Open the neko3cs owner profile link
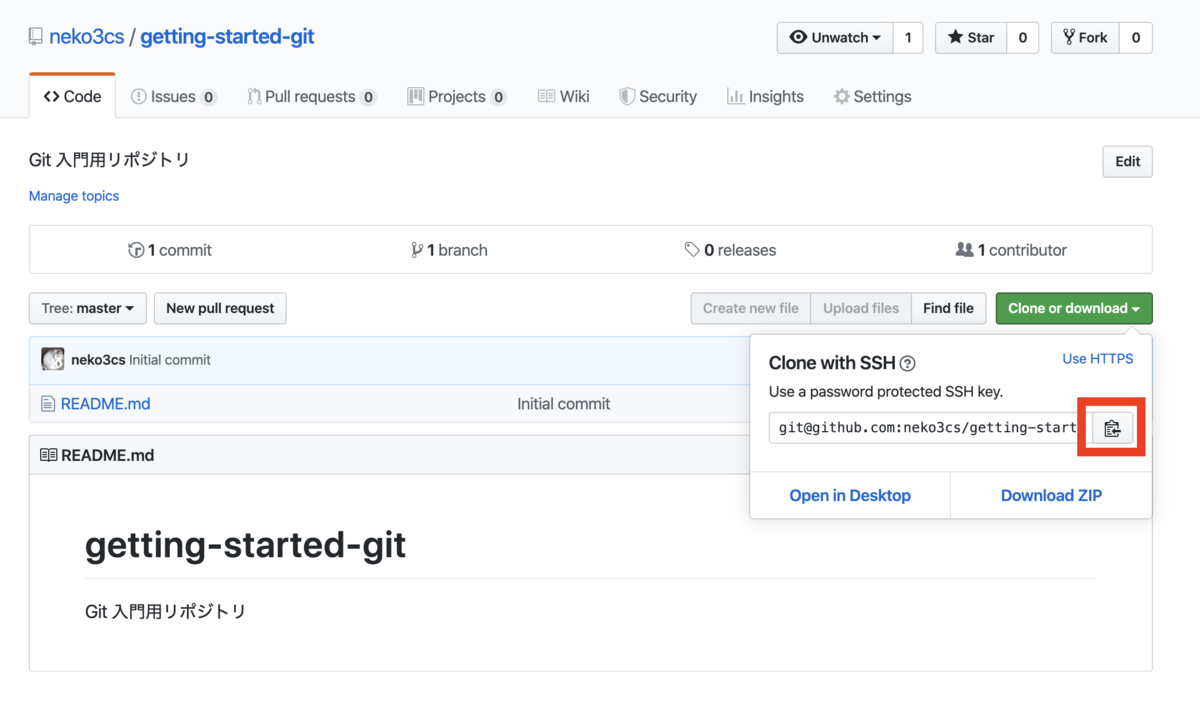This screenshot has width=1200, height=704. pyautogui.click(x=87, y=37)
